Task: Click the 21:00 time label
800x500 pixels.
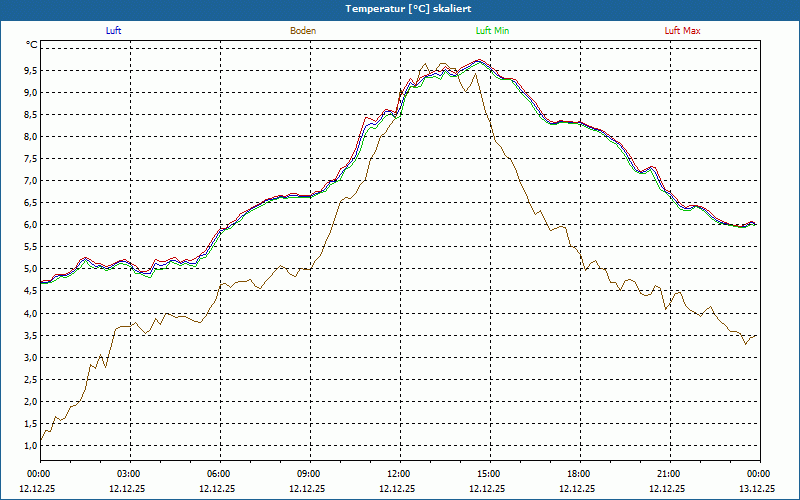Action: (x=670, y=474)
